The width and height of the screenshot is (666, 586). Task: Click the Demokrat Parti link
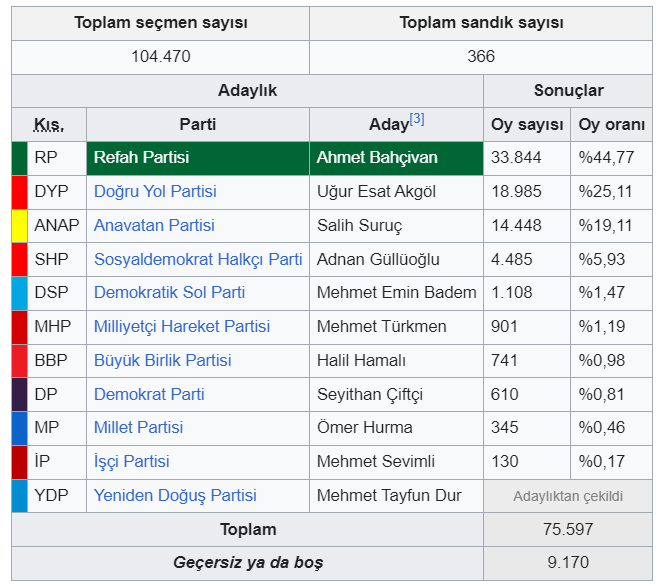pyautogui.click(x=149, y=394)
